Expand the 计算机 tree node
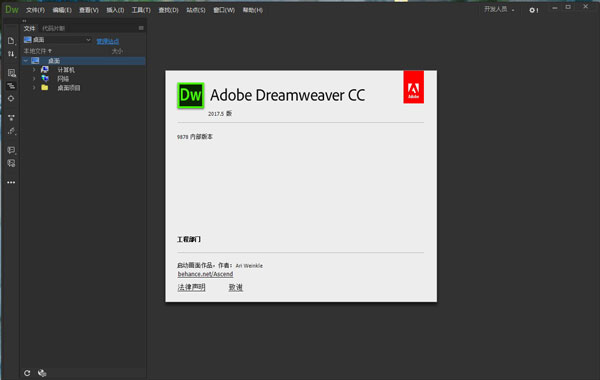Viewport: 600px width, 380px height. pos(34,70)
